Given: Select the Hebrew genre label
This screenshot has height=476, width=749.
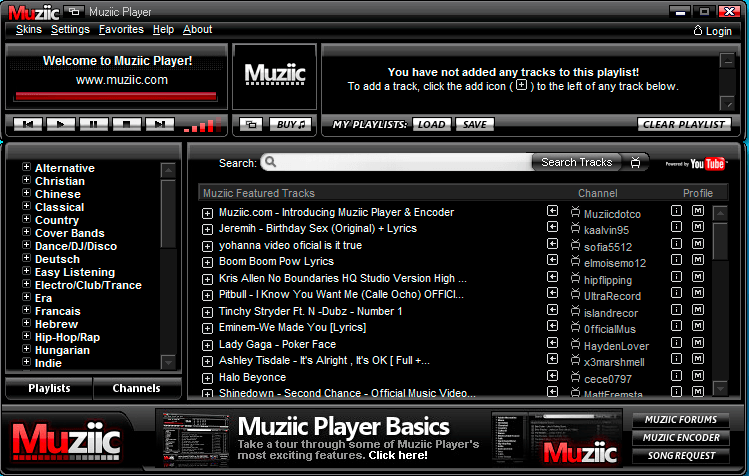Looking at the screenshot, I should point(56,324).
